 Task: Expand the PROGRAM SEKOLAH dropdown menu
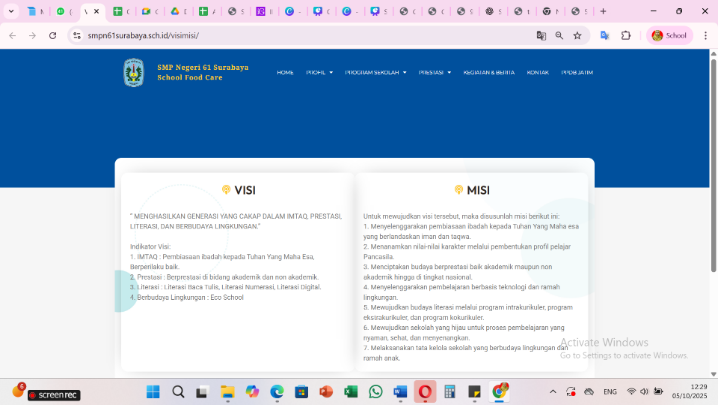[x=375, y=73]
